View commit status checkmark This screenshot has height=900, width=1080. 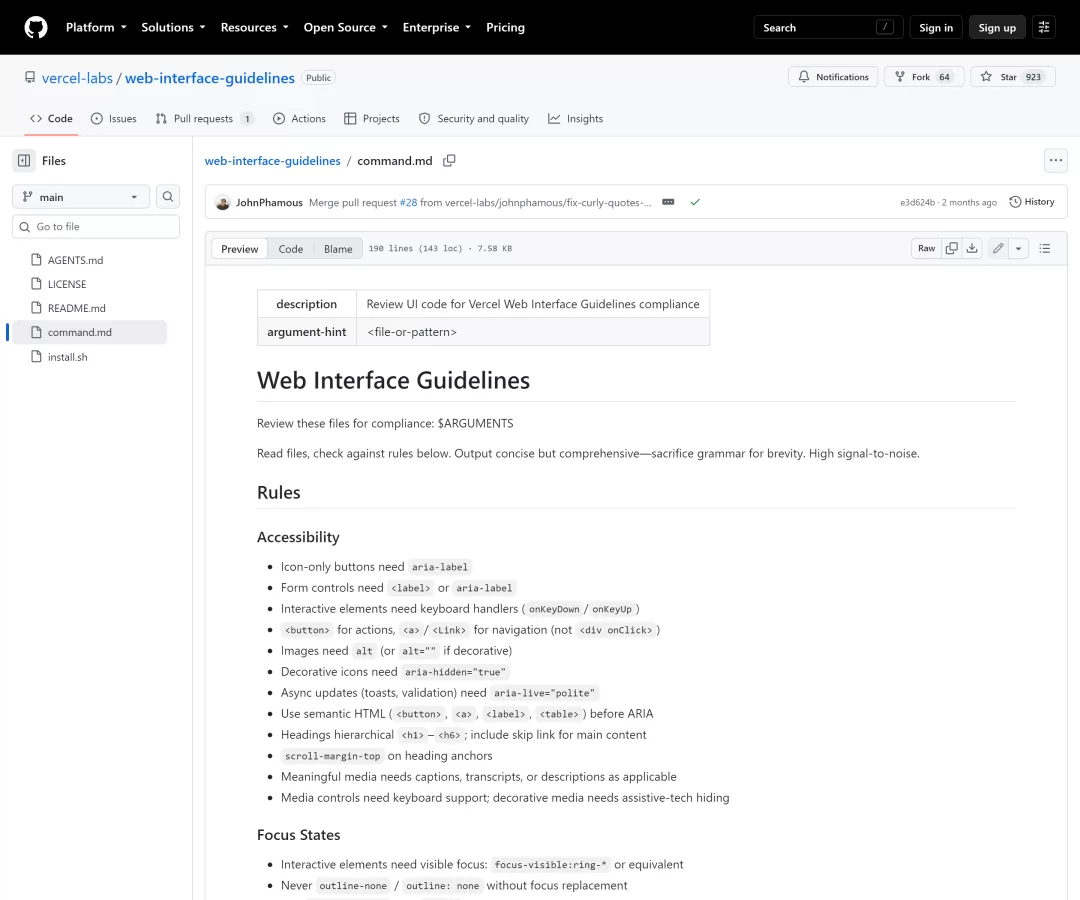coord(695,202)
